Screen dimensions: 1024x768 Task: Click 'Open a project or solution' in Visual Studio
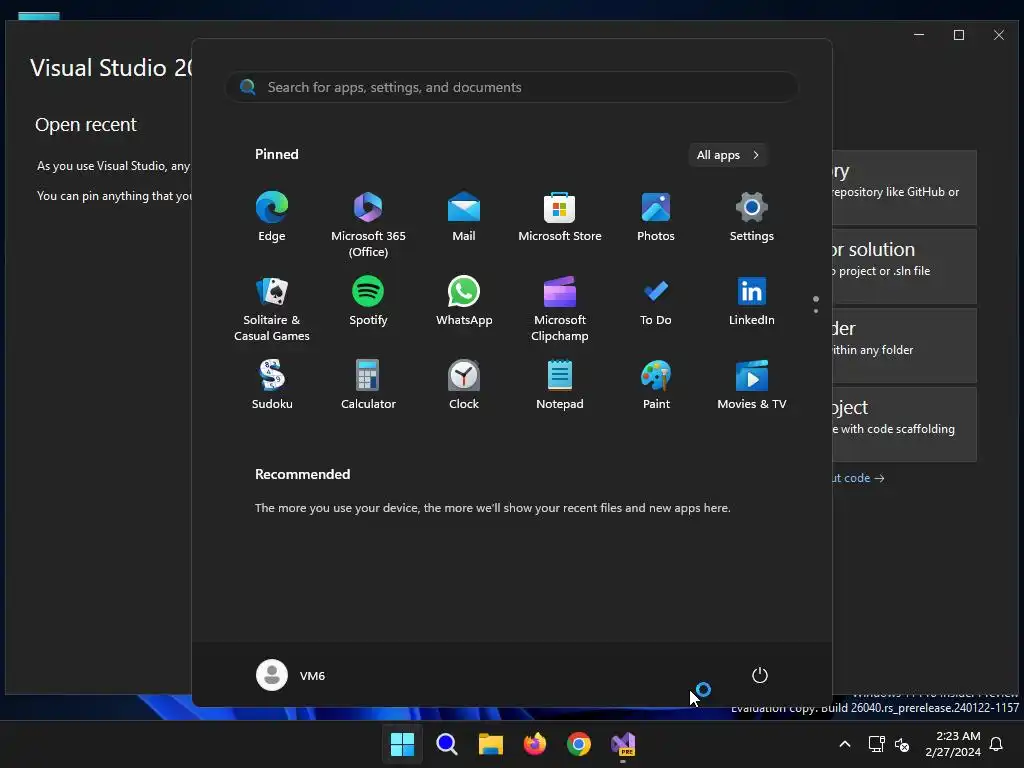click(904, 266)
